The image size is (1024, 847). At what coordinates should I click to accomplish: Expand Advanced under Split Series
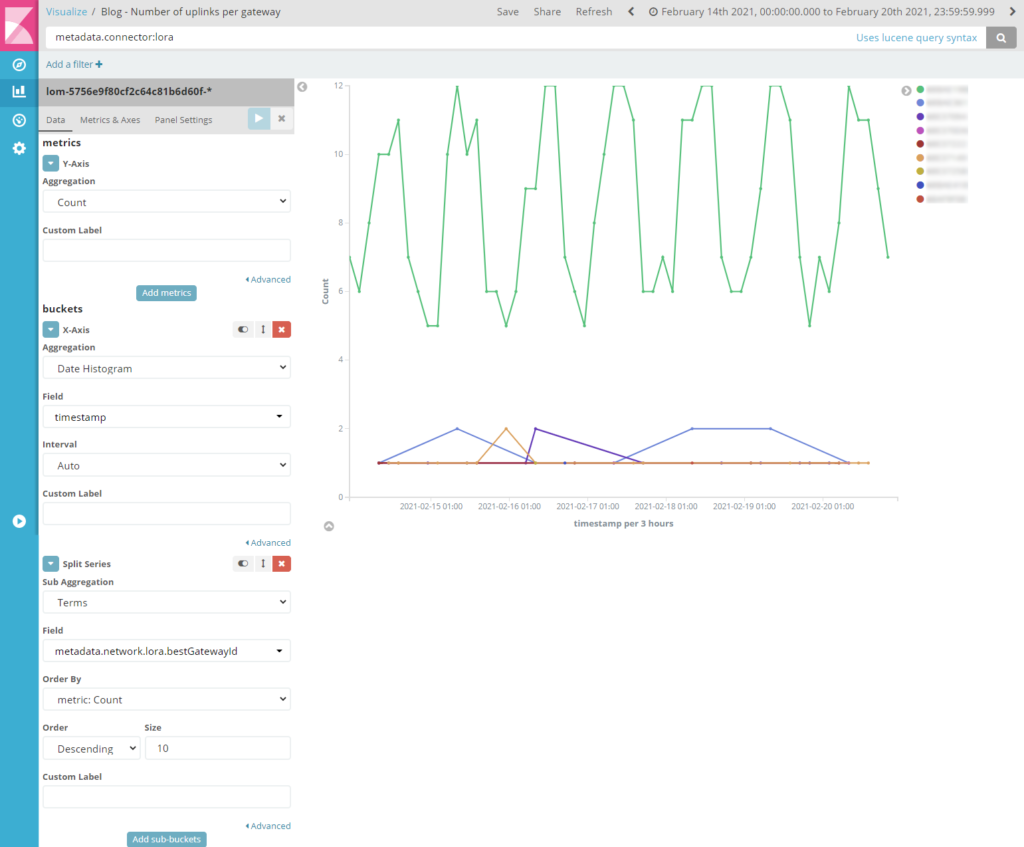click(x=268, y=826)
